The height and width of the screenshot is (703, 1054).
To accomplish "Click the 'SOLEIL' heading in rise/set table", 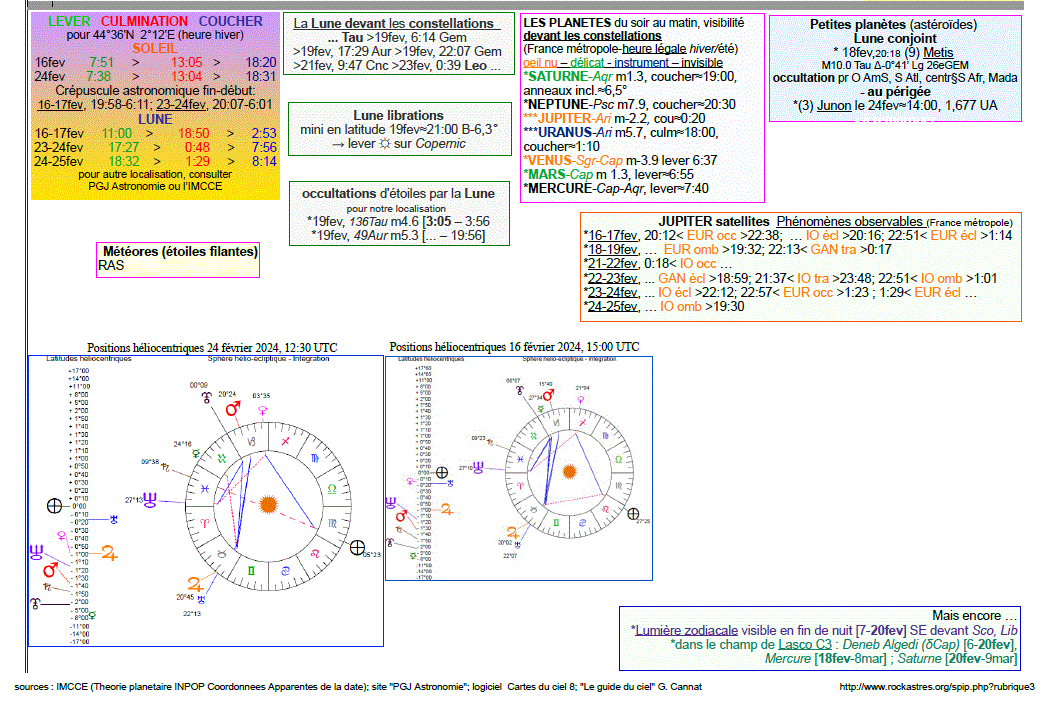I will [x=155, y=48].
